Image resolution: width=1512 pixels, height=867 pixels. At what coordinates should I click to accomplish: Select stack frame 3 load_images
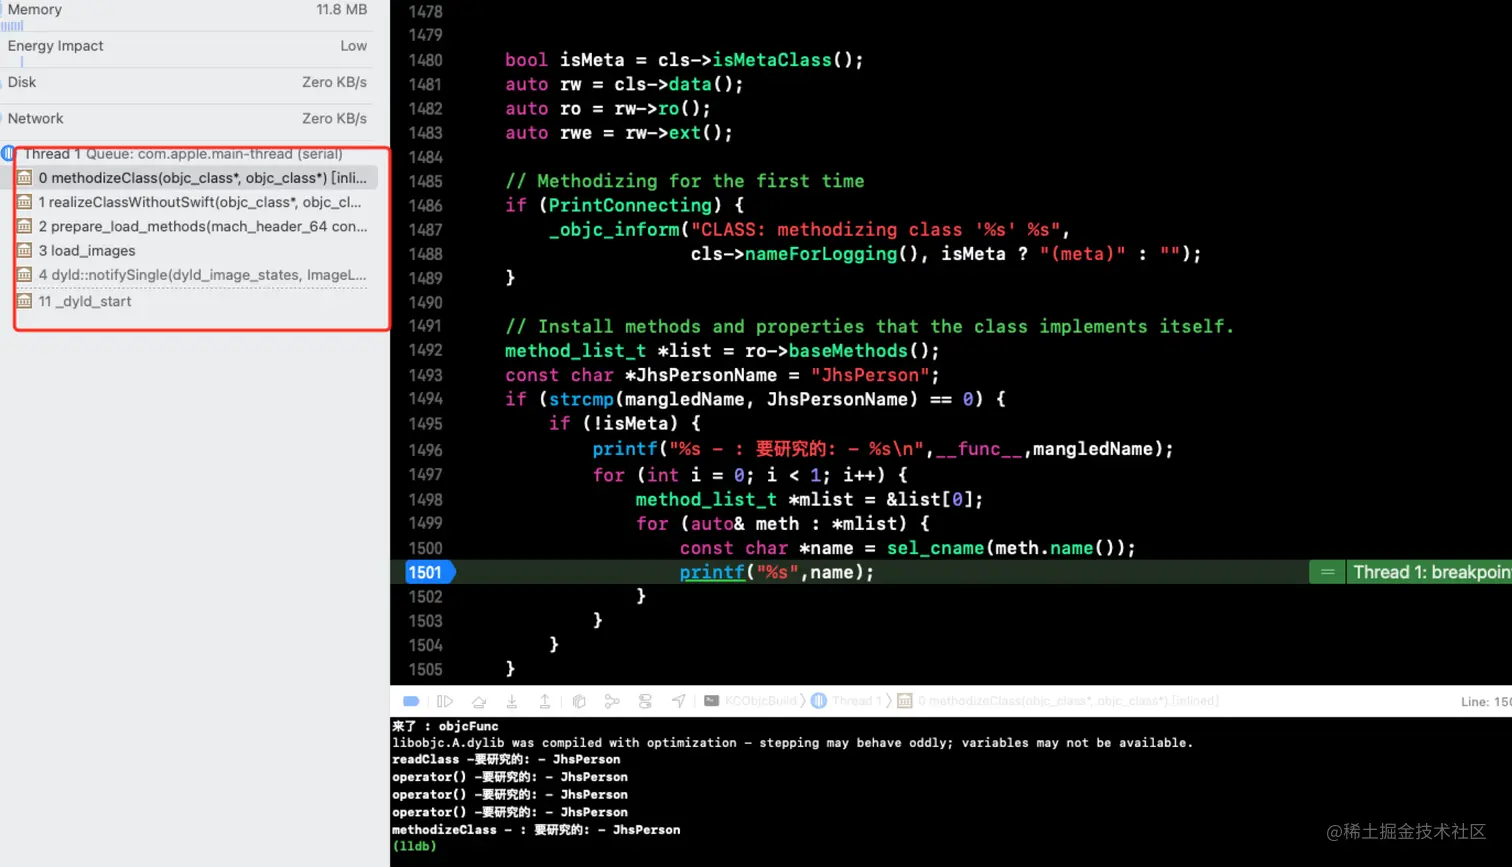[x=196, y=251]
